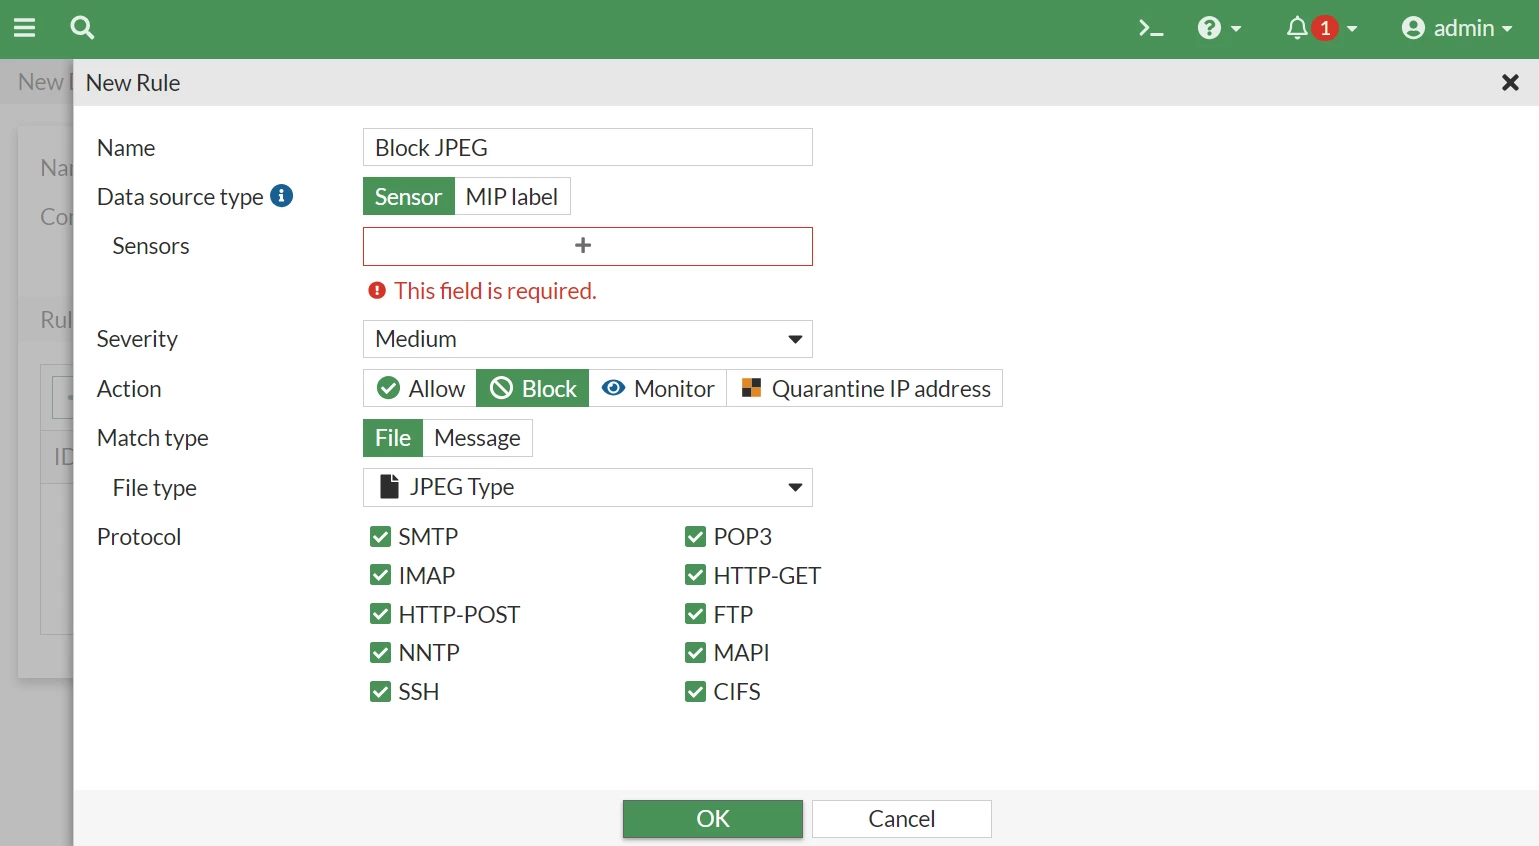1539x846 pixels.
Task: Uncheck the NNTP protocol
Action: coord(380,653)
